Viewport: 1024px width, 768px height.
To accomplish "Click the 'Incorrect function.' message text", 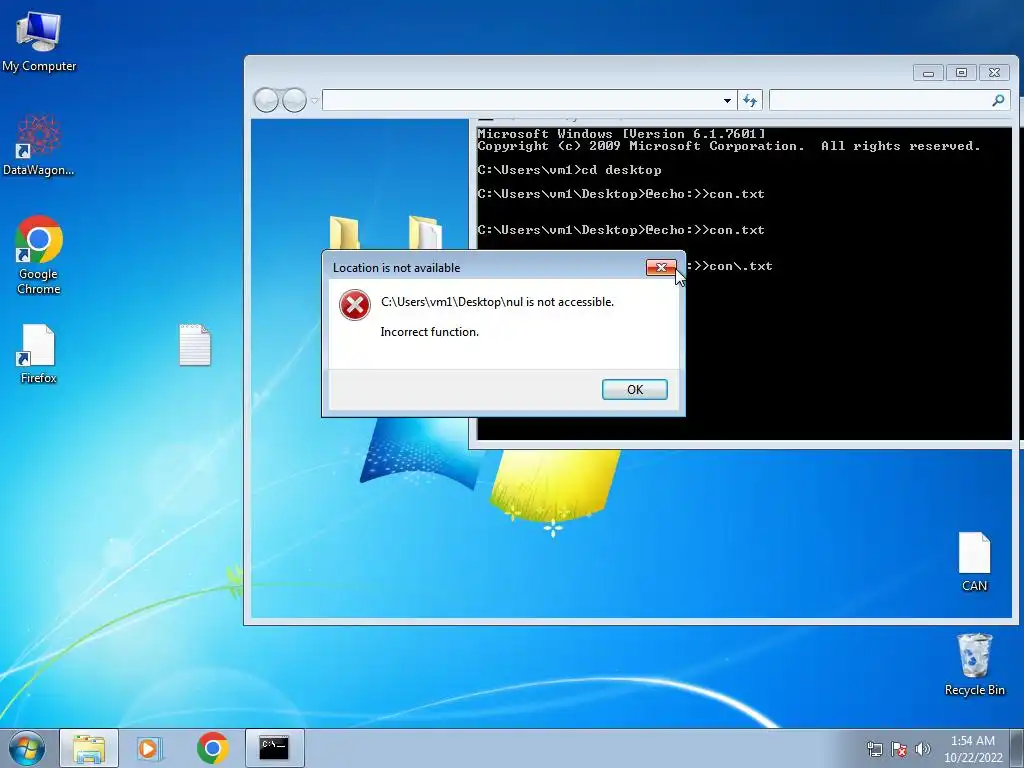I will tap(430, 332).
